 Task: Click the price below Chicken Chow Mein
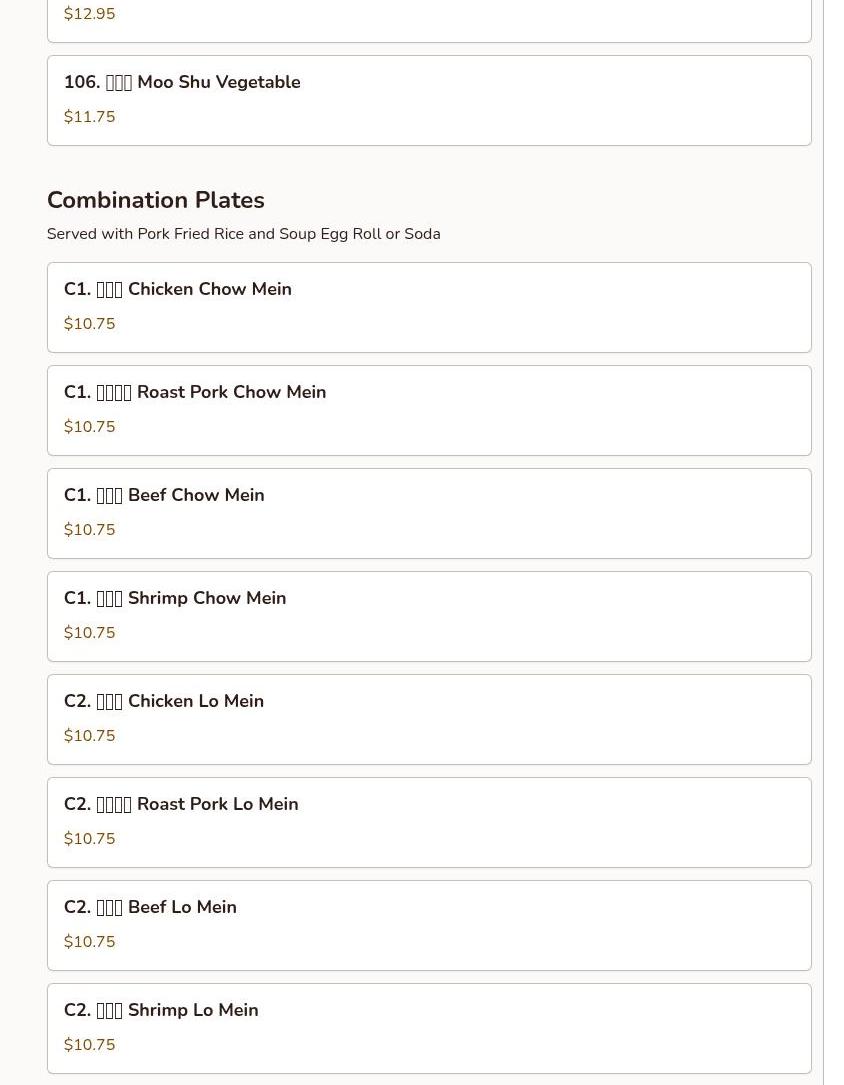(x=90, y=324)
